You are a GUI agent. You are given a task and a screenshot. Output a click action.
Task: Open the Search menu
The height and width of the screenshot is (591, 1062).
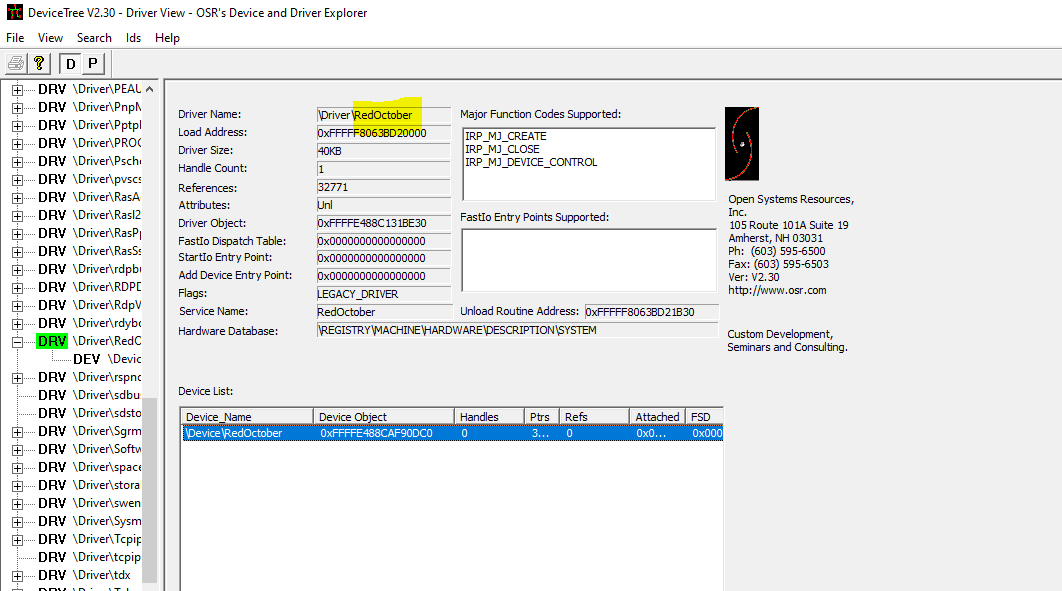[94, 38]
